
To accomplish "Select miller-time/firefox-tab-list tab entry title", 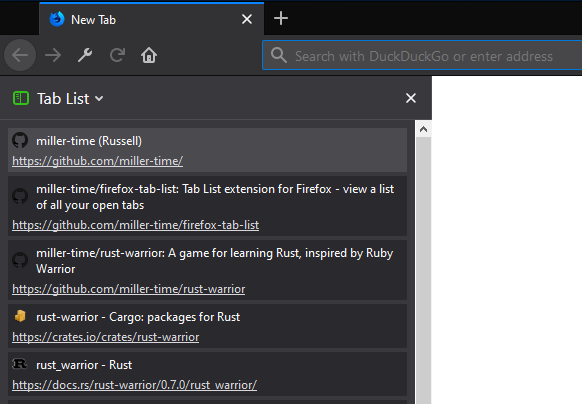I will click(215, 197).
